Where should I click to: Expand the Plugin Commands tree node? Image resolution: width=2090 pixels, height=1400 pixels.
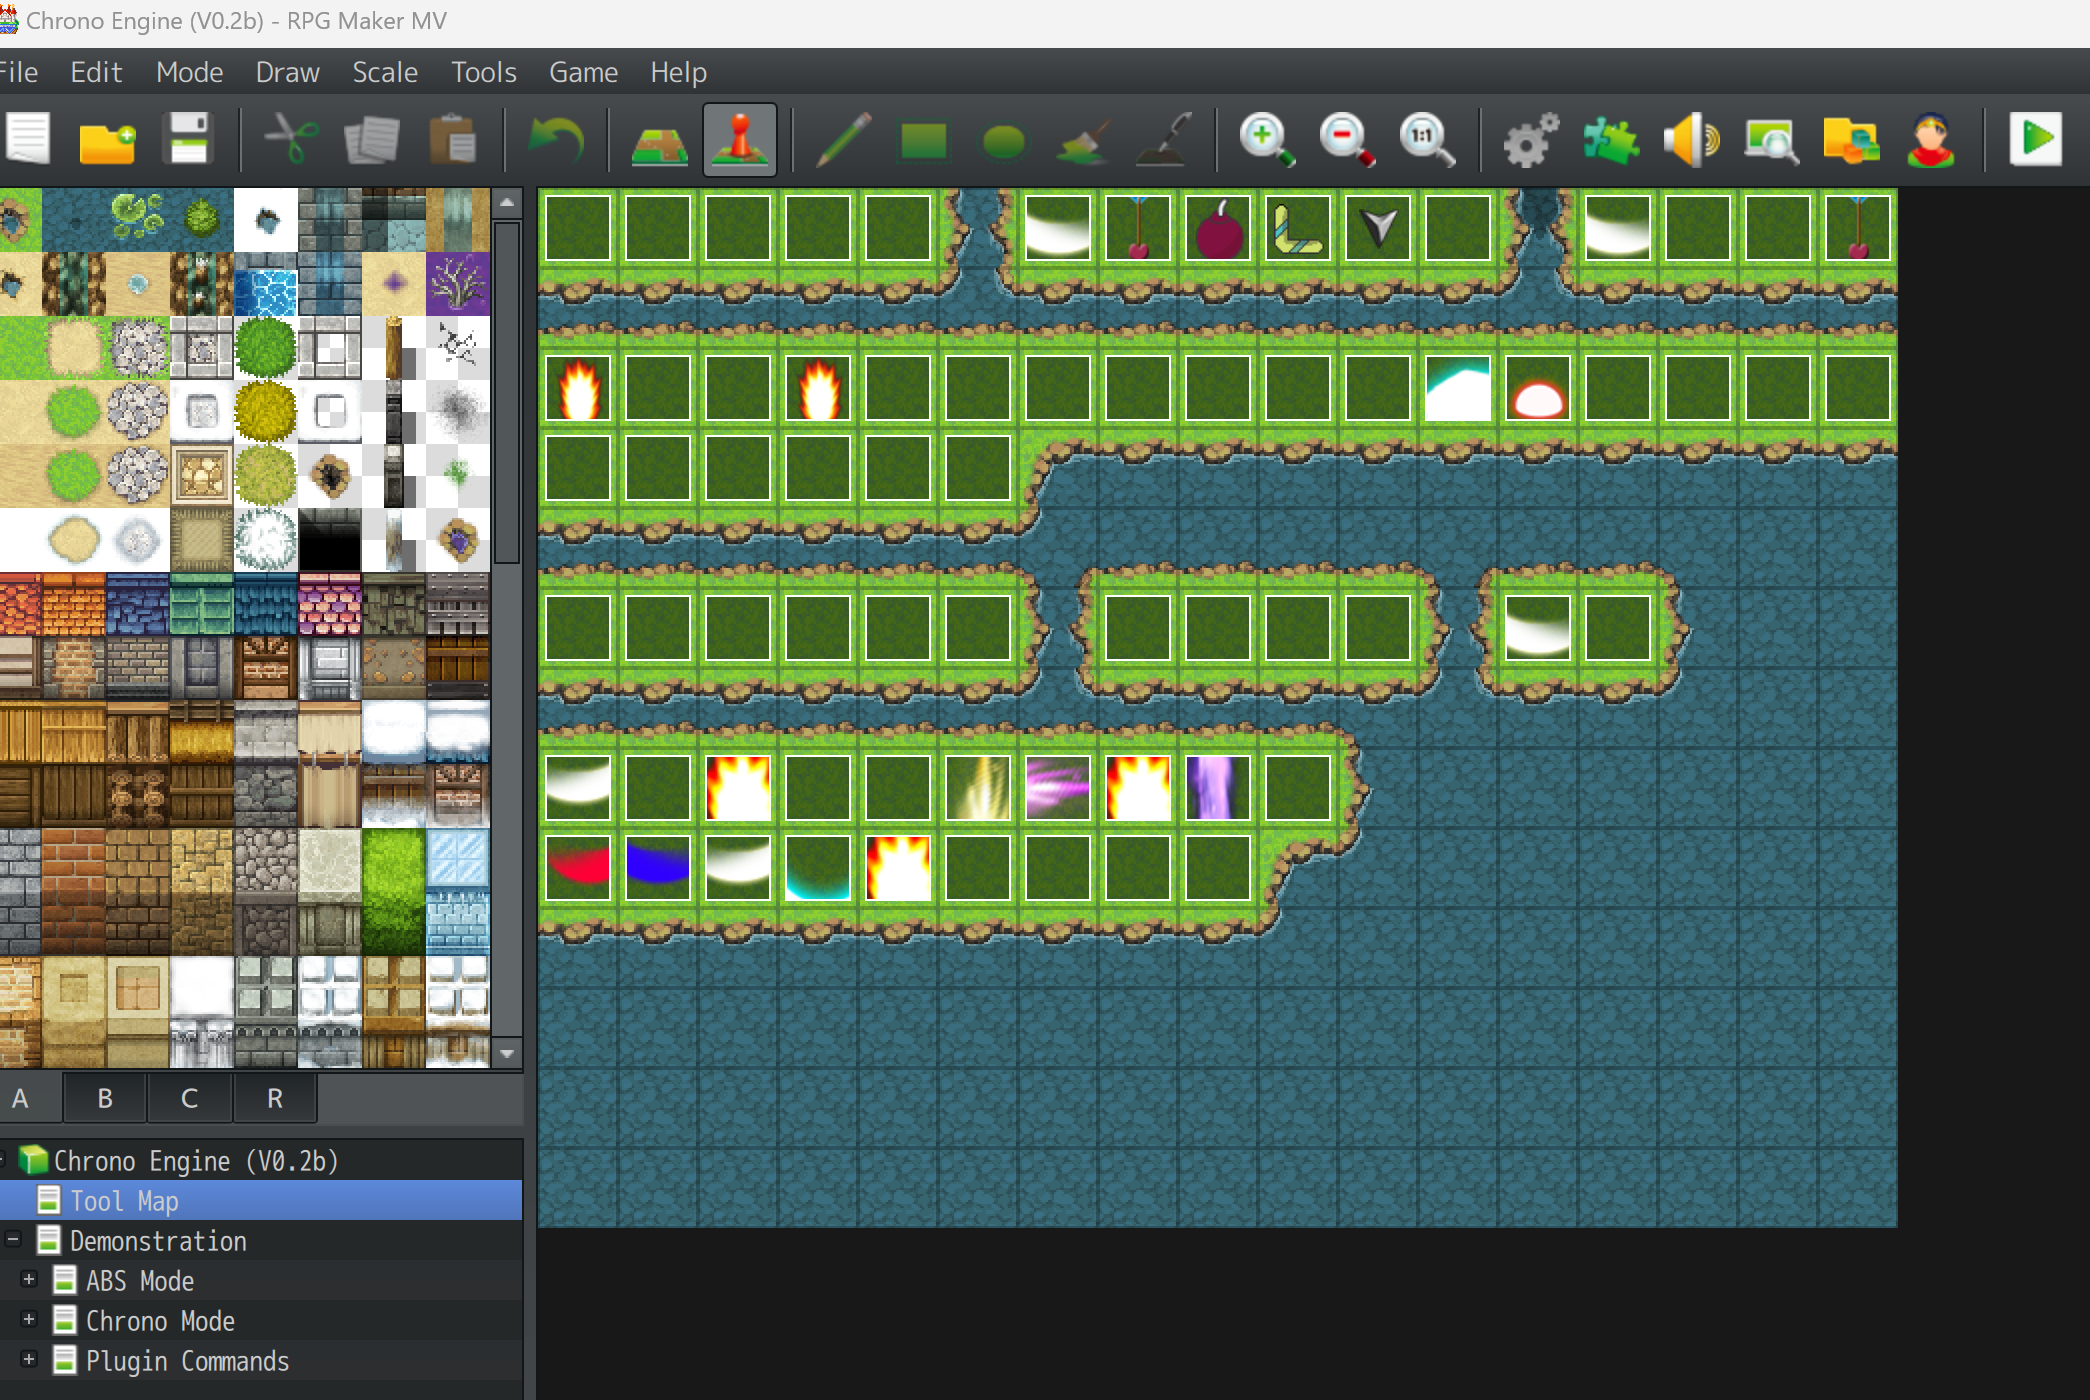pyautogui.click(x=29, y=1360)
